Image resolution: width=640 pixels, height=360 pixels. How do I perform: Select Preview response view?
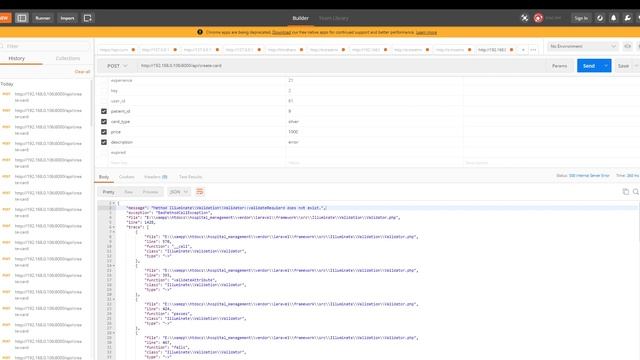(150, 192)
